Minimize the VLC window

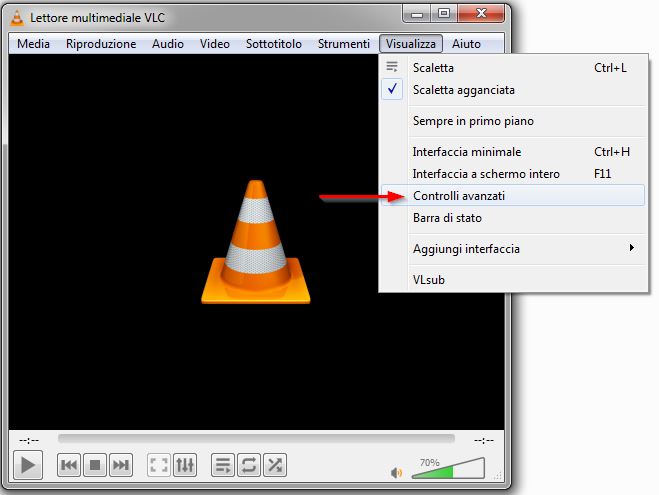click(416, 14)
